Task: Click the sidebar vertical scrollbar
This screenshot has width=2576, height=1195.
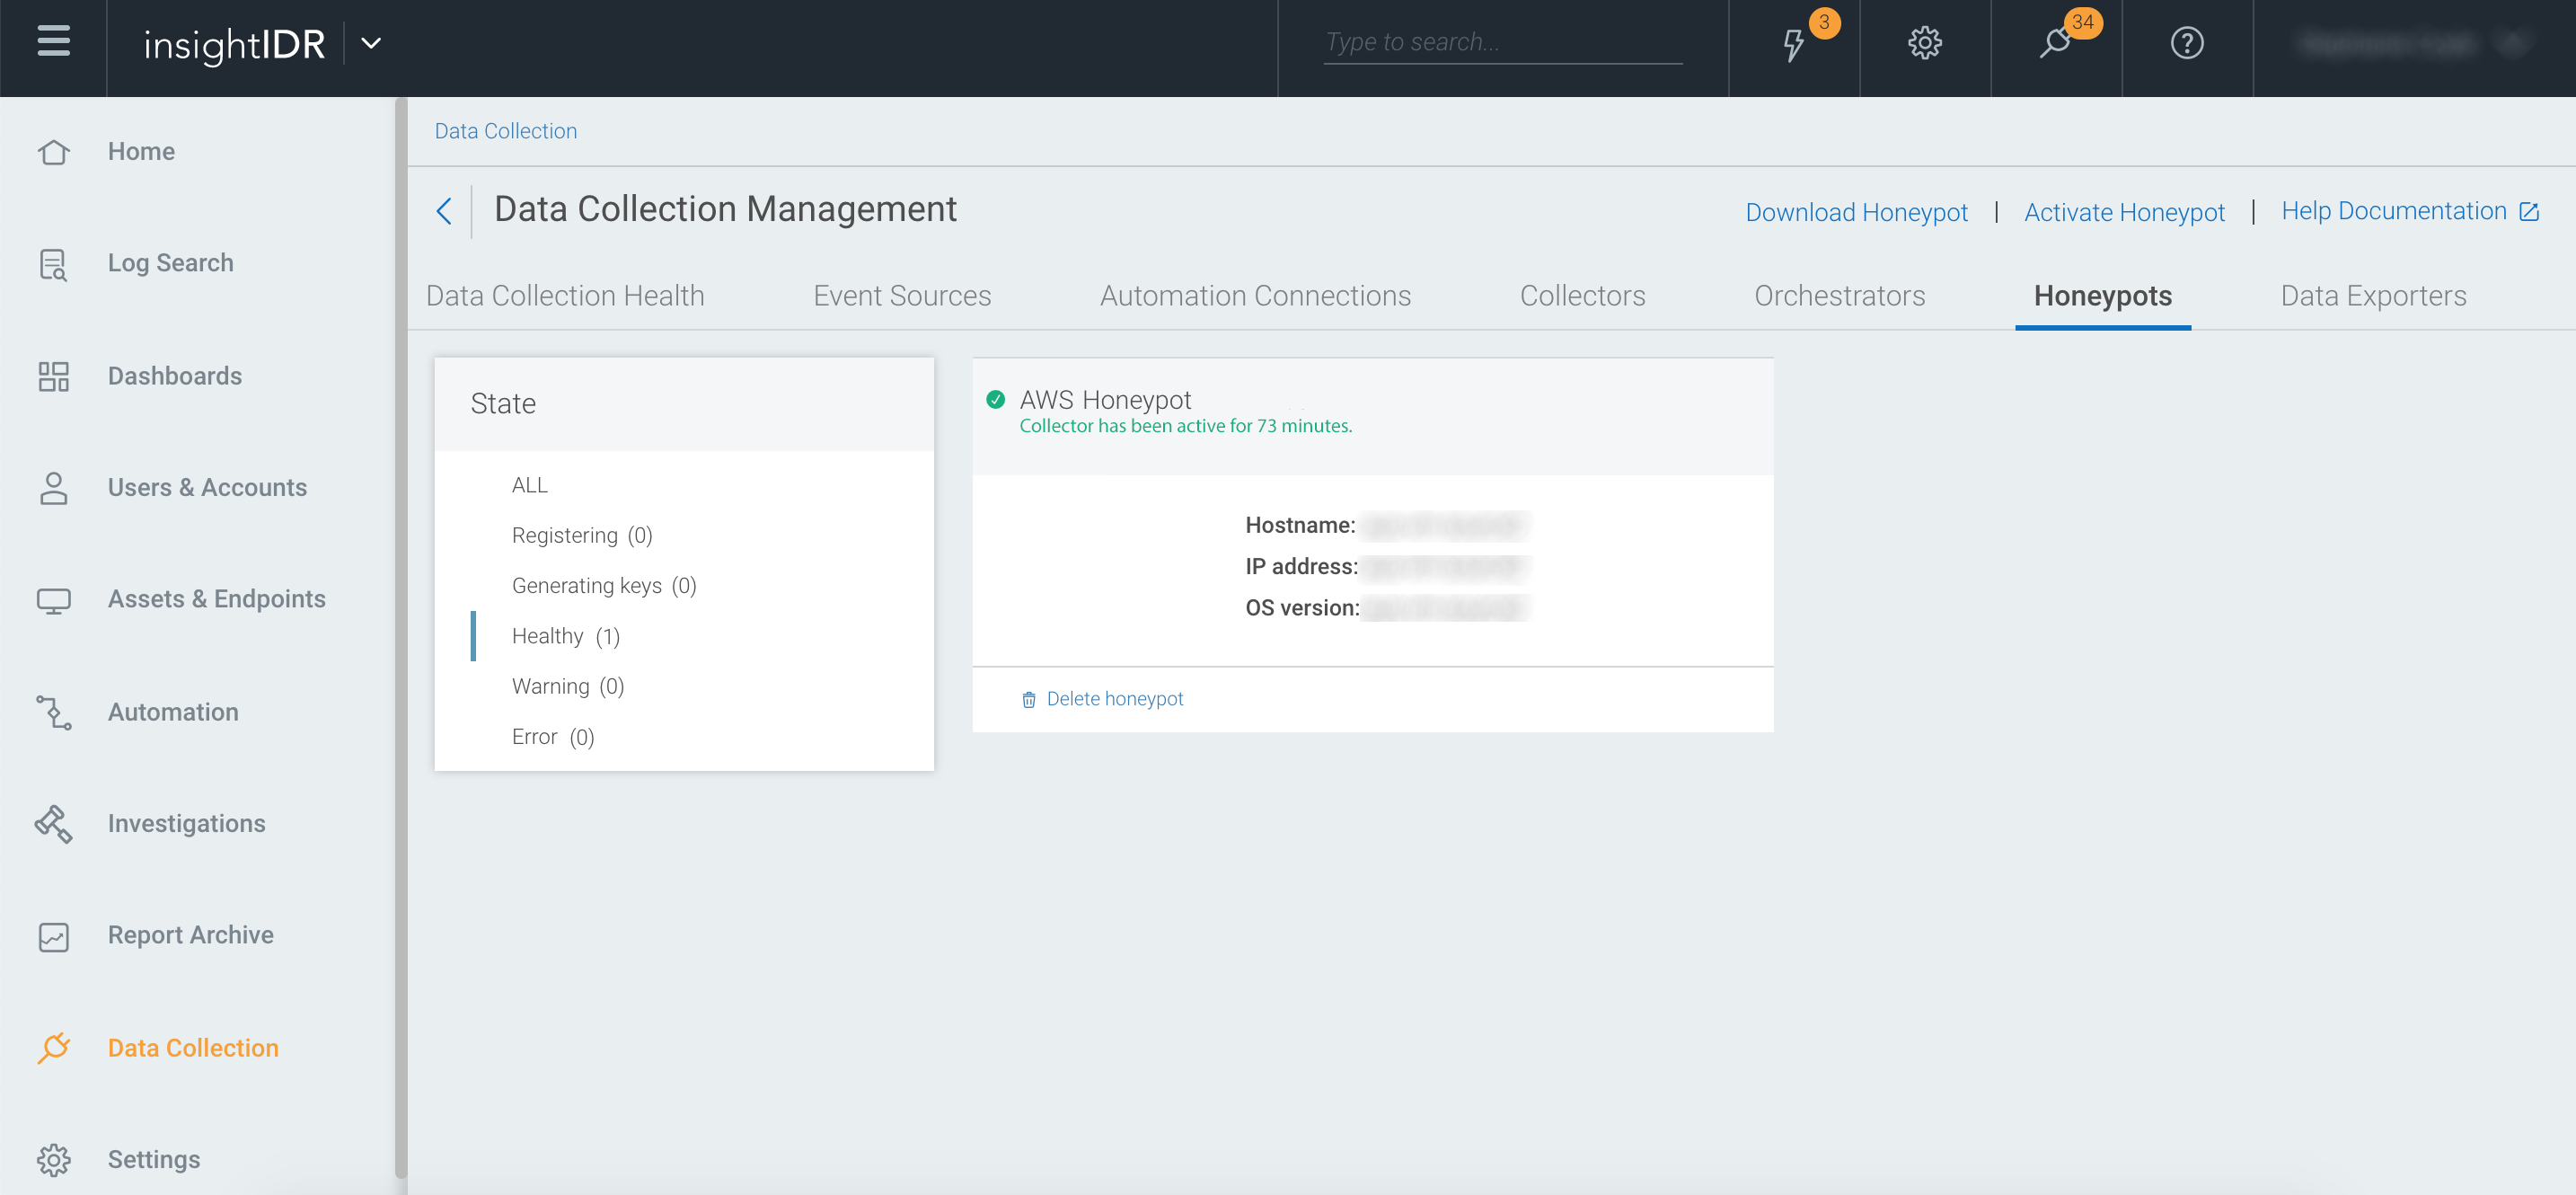Action: (401, 638)
